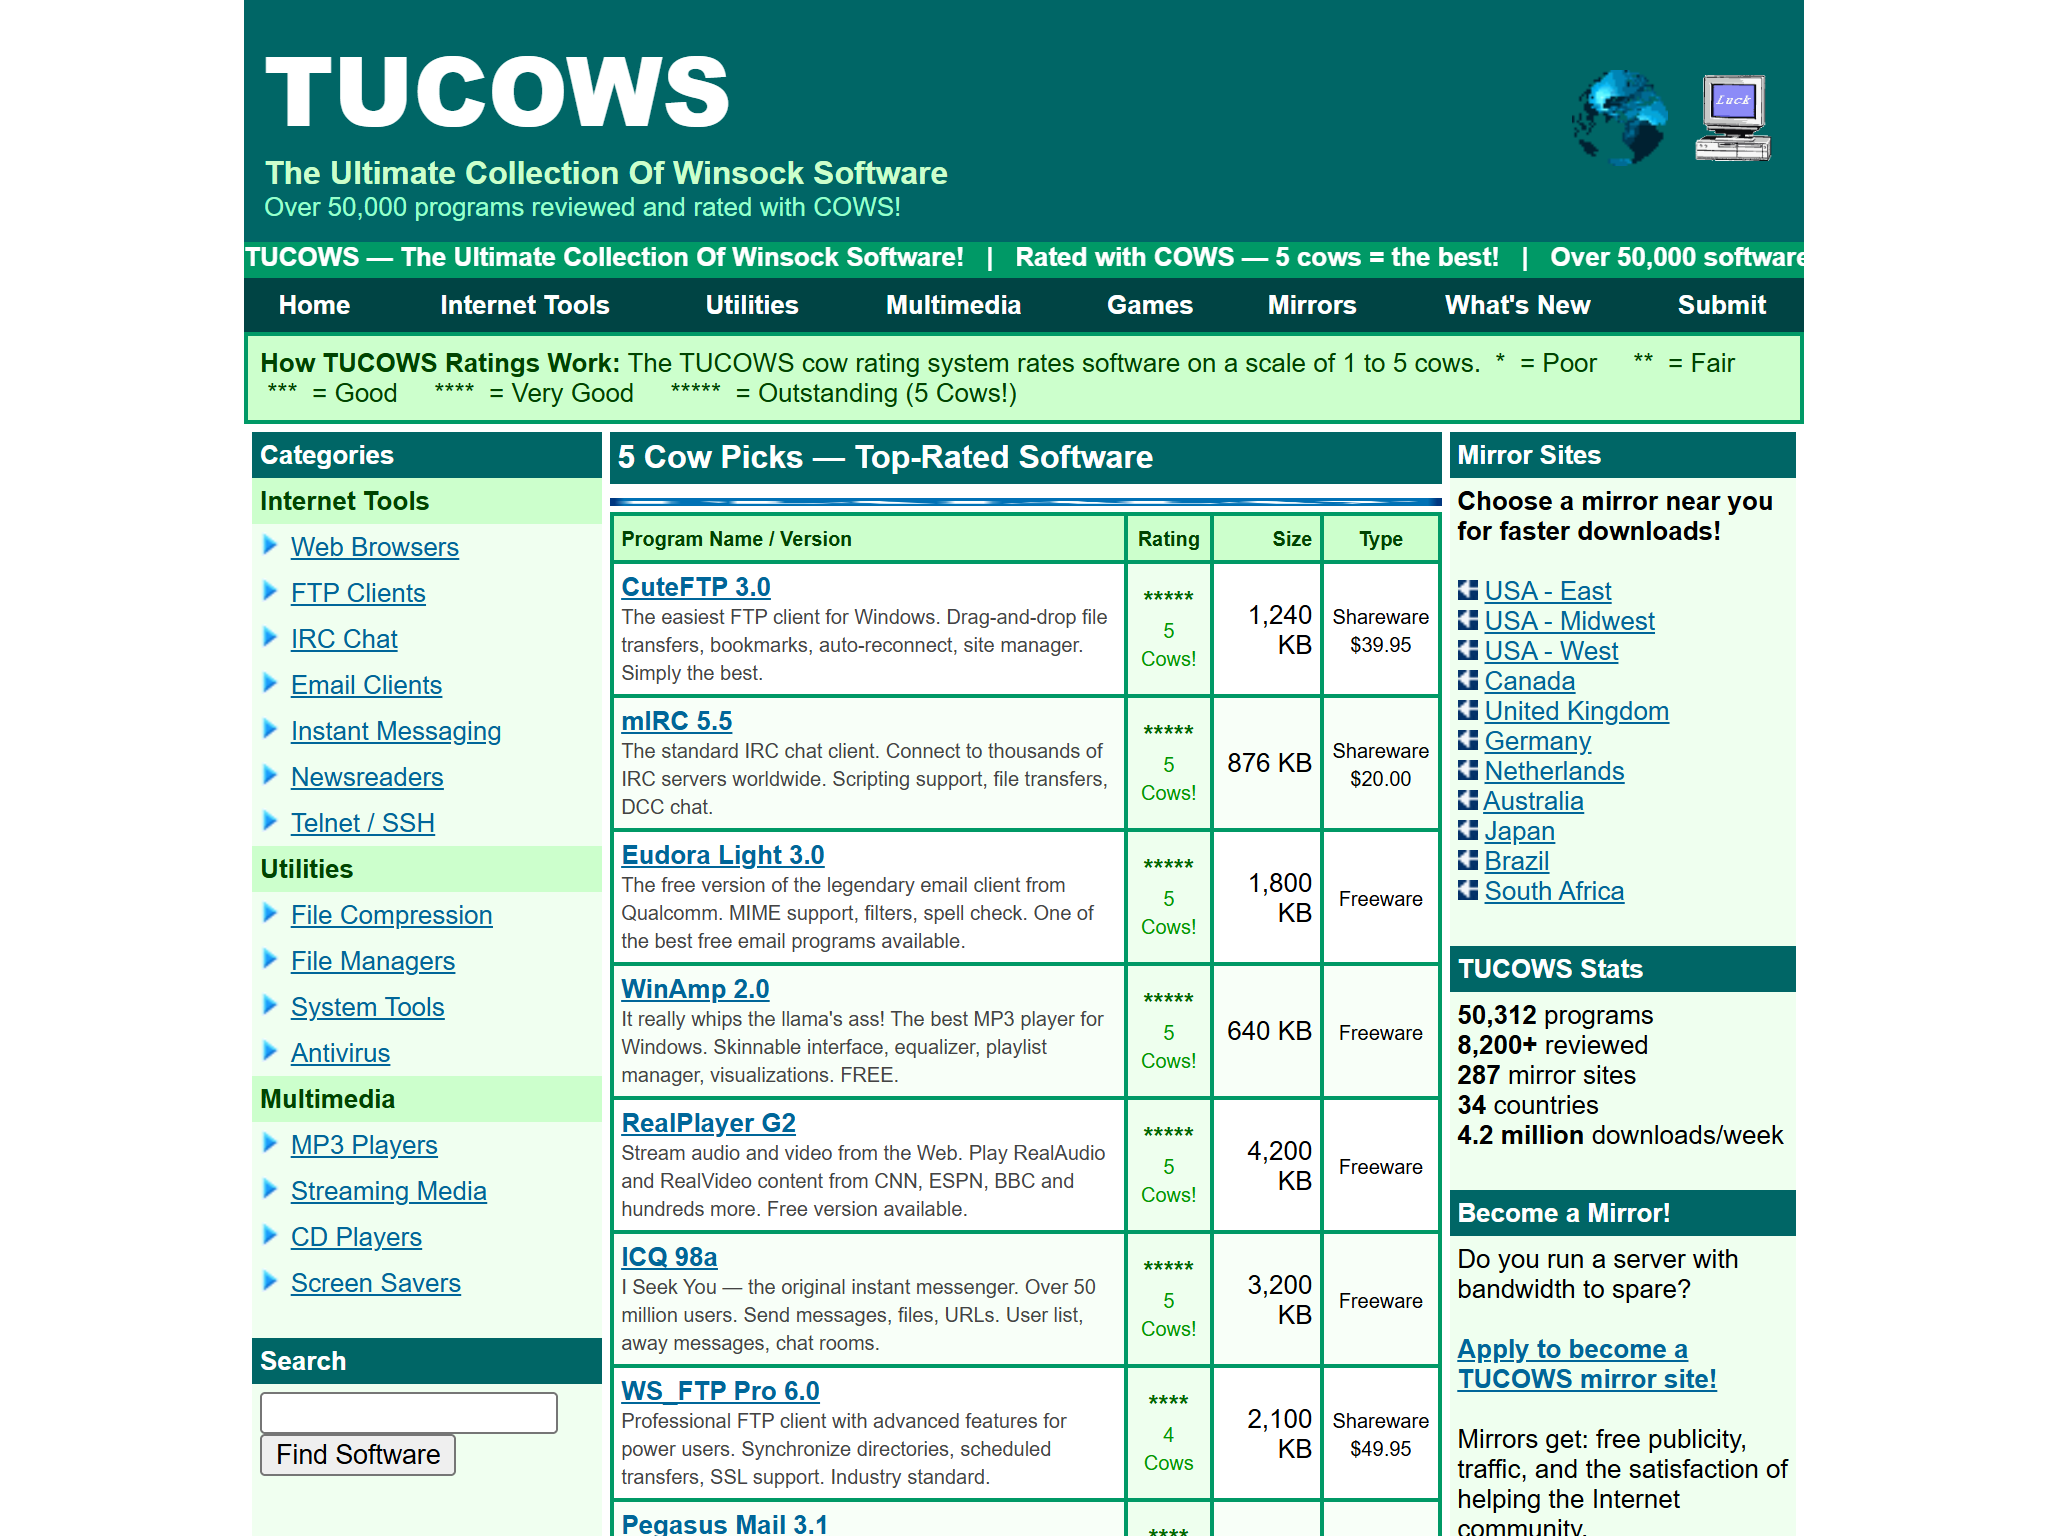Click the USA - East flag icon
2048x1536 pixels.
(1466, 590)
